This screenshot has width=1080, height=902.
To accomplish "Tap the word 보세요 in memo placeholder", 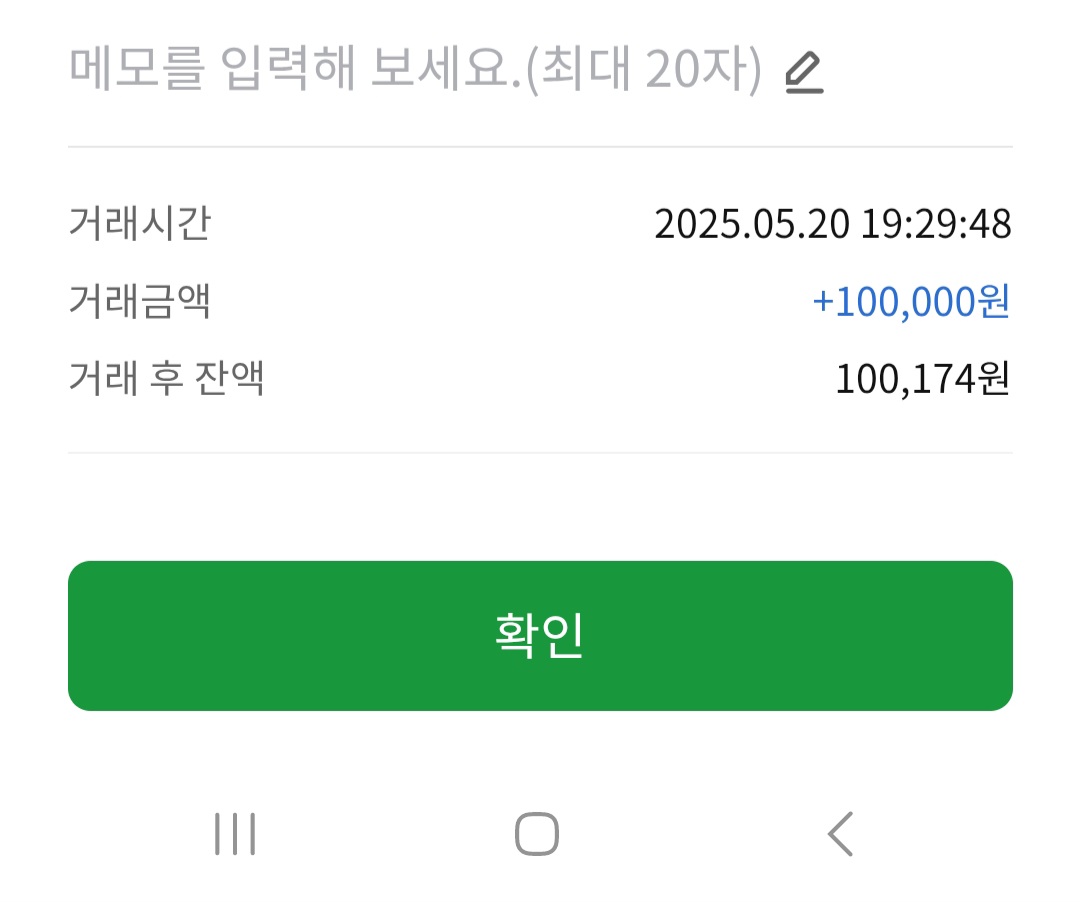I will click(446, 69).
